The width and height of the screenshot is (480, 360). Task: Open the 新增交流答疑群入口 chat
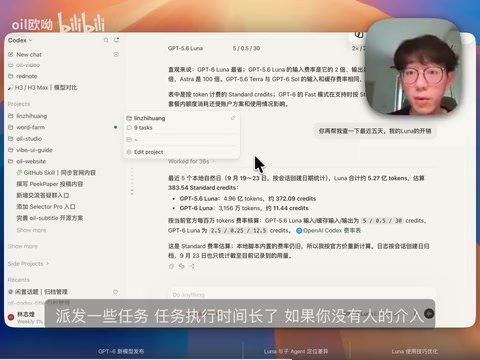pyautogui.click(x=43, y=195)
